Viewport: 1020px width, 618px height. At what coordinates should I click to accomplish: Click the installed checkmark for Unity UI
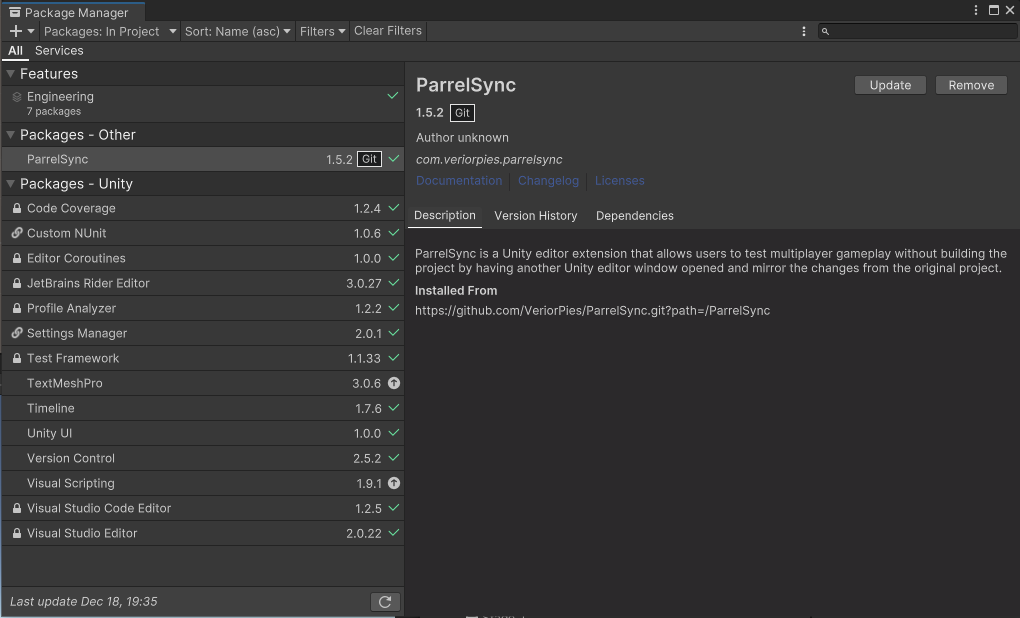pos(394,433)
